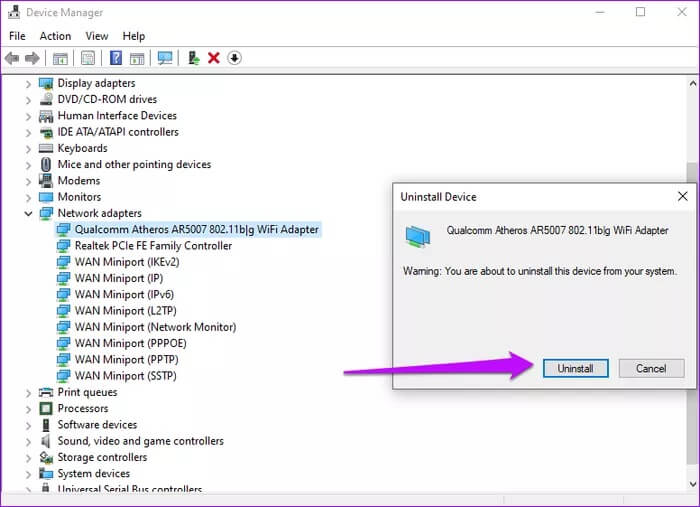Click the scrollbar up arrow
700x507 pixels.
click(x=693, y=83)
